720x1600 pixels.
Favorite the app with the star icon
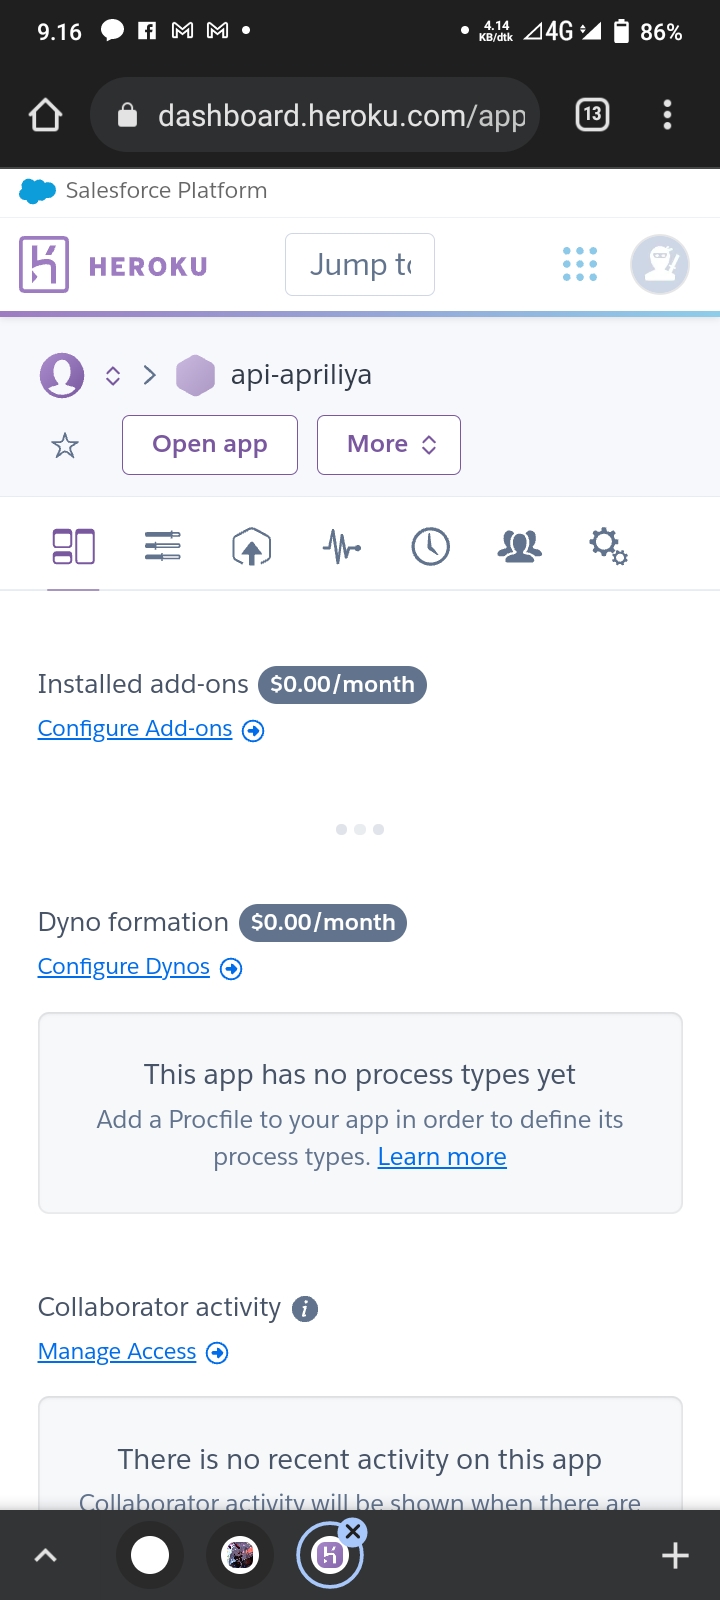(65, 445)
